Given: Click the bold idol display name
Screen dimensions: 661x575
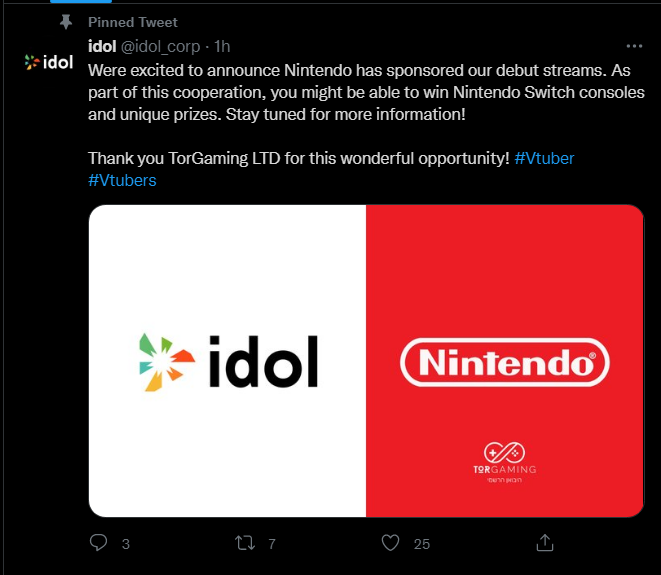Looking at the screenshot, I should coord(102,46).
